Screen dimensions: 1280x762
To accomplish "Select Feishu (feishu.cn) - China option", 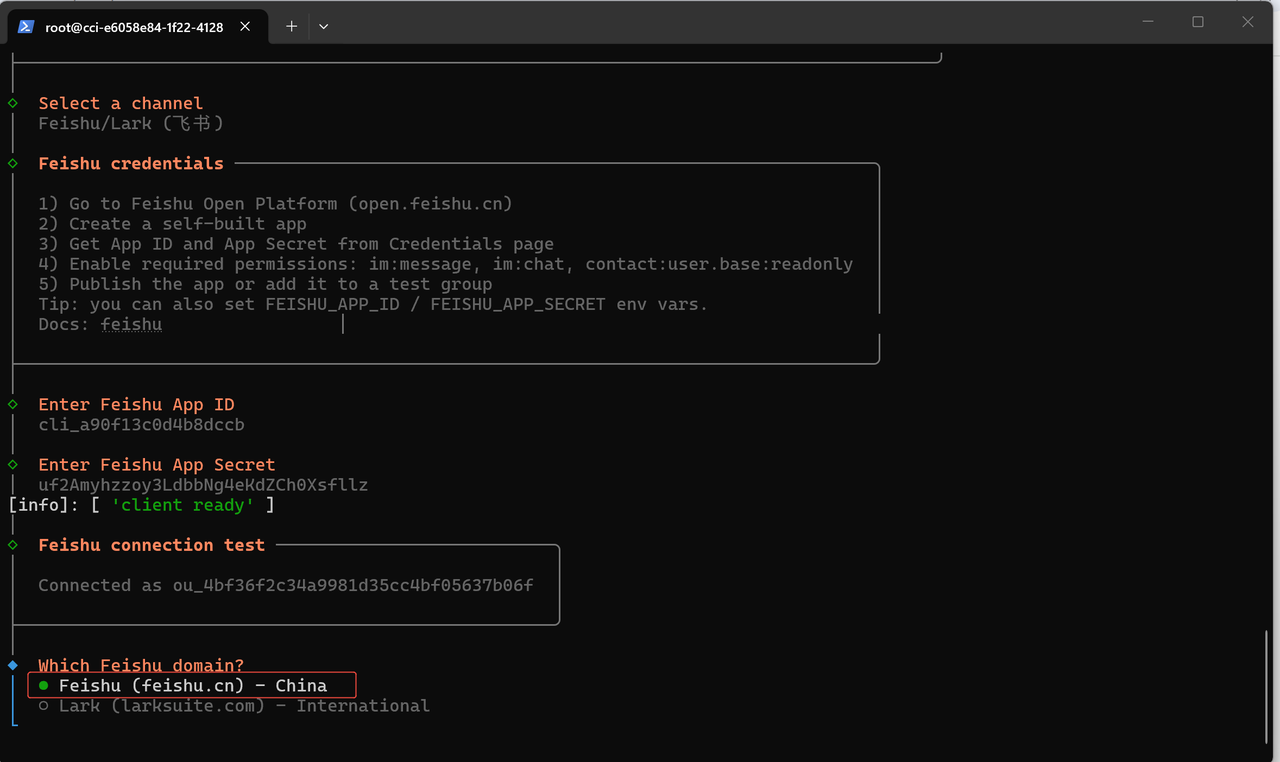I will 192,685.
